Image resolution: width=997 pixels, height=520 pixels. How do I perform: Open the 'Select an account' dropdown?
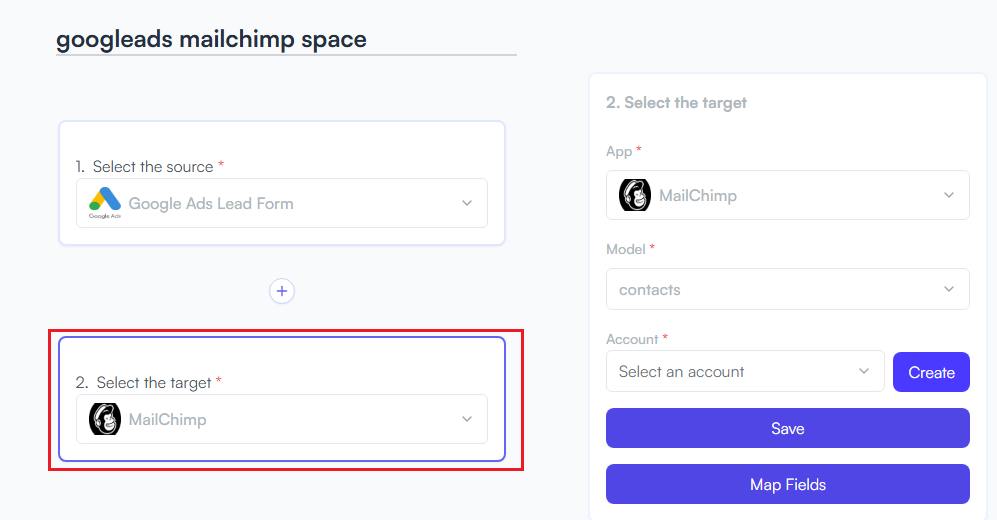point(745,371)
